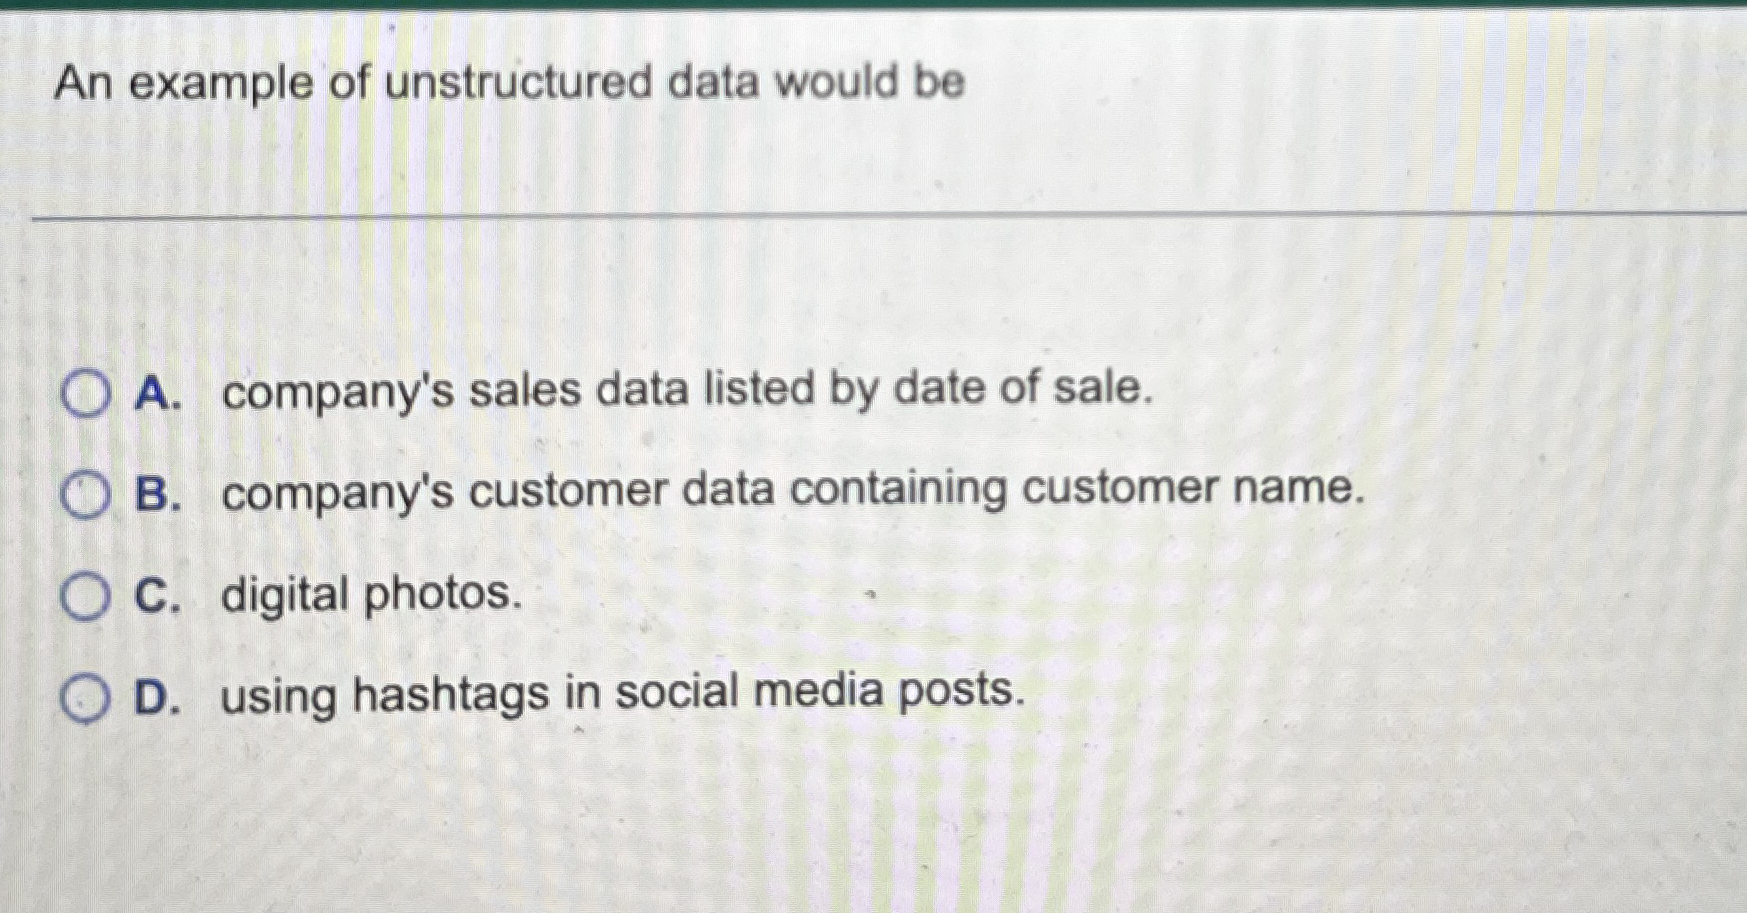This screenshot has height=913, width=1747.
Task: Click the bold letter C marker
Action: (156, 592)
